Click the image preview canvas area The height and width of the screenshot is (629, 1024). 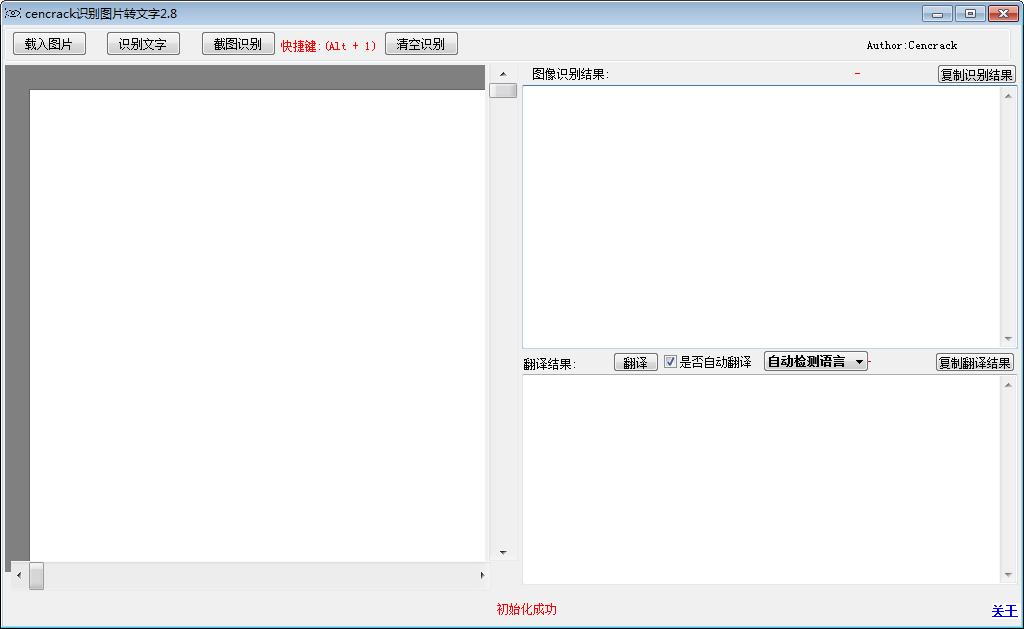click(x=257, y=325)
